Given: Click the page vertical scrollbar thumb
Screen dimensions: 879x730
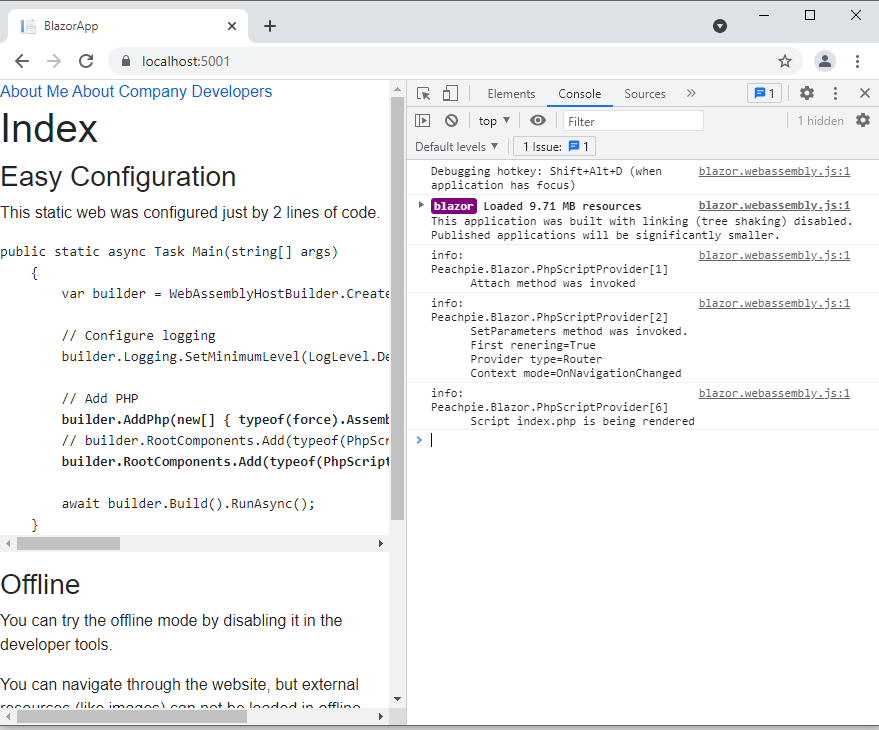Looking at the screenshot, I should click(x=397, y=308).
